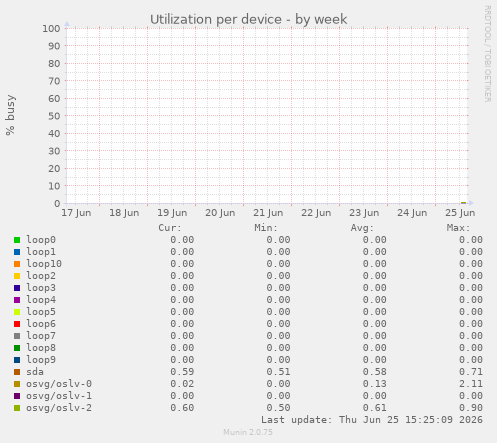Click osvg/oslv-0 current value 0.02

[x=182, y=384]
